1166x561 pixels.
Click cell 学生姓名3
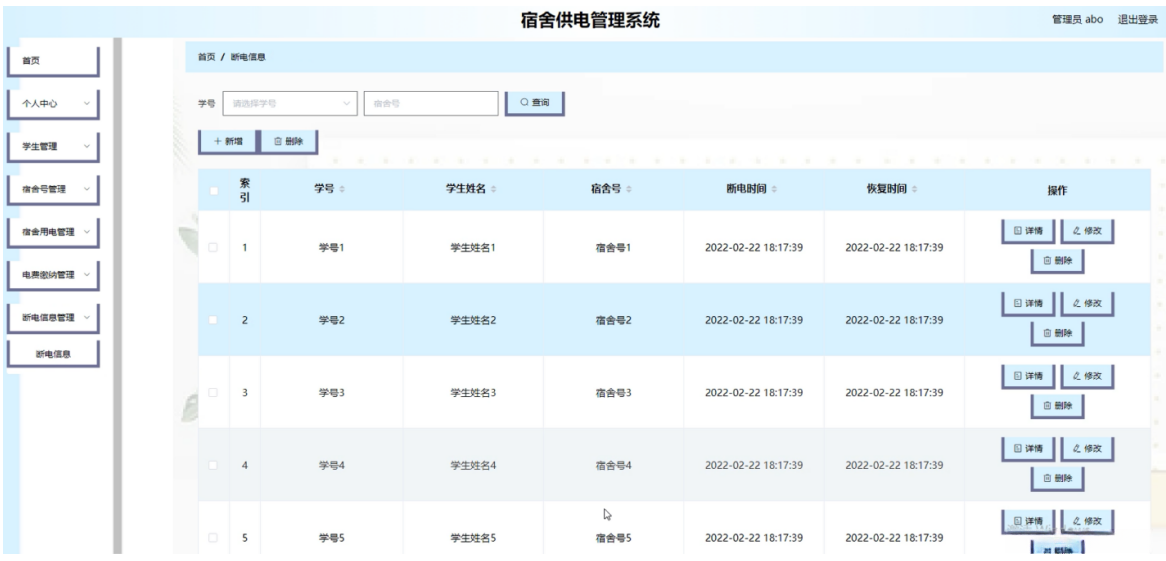tap(472, 393)
